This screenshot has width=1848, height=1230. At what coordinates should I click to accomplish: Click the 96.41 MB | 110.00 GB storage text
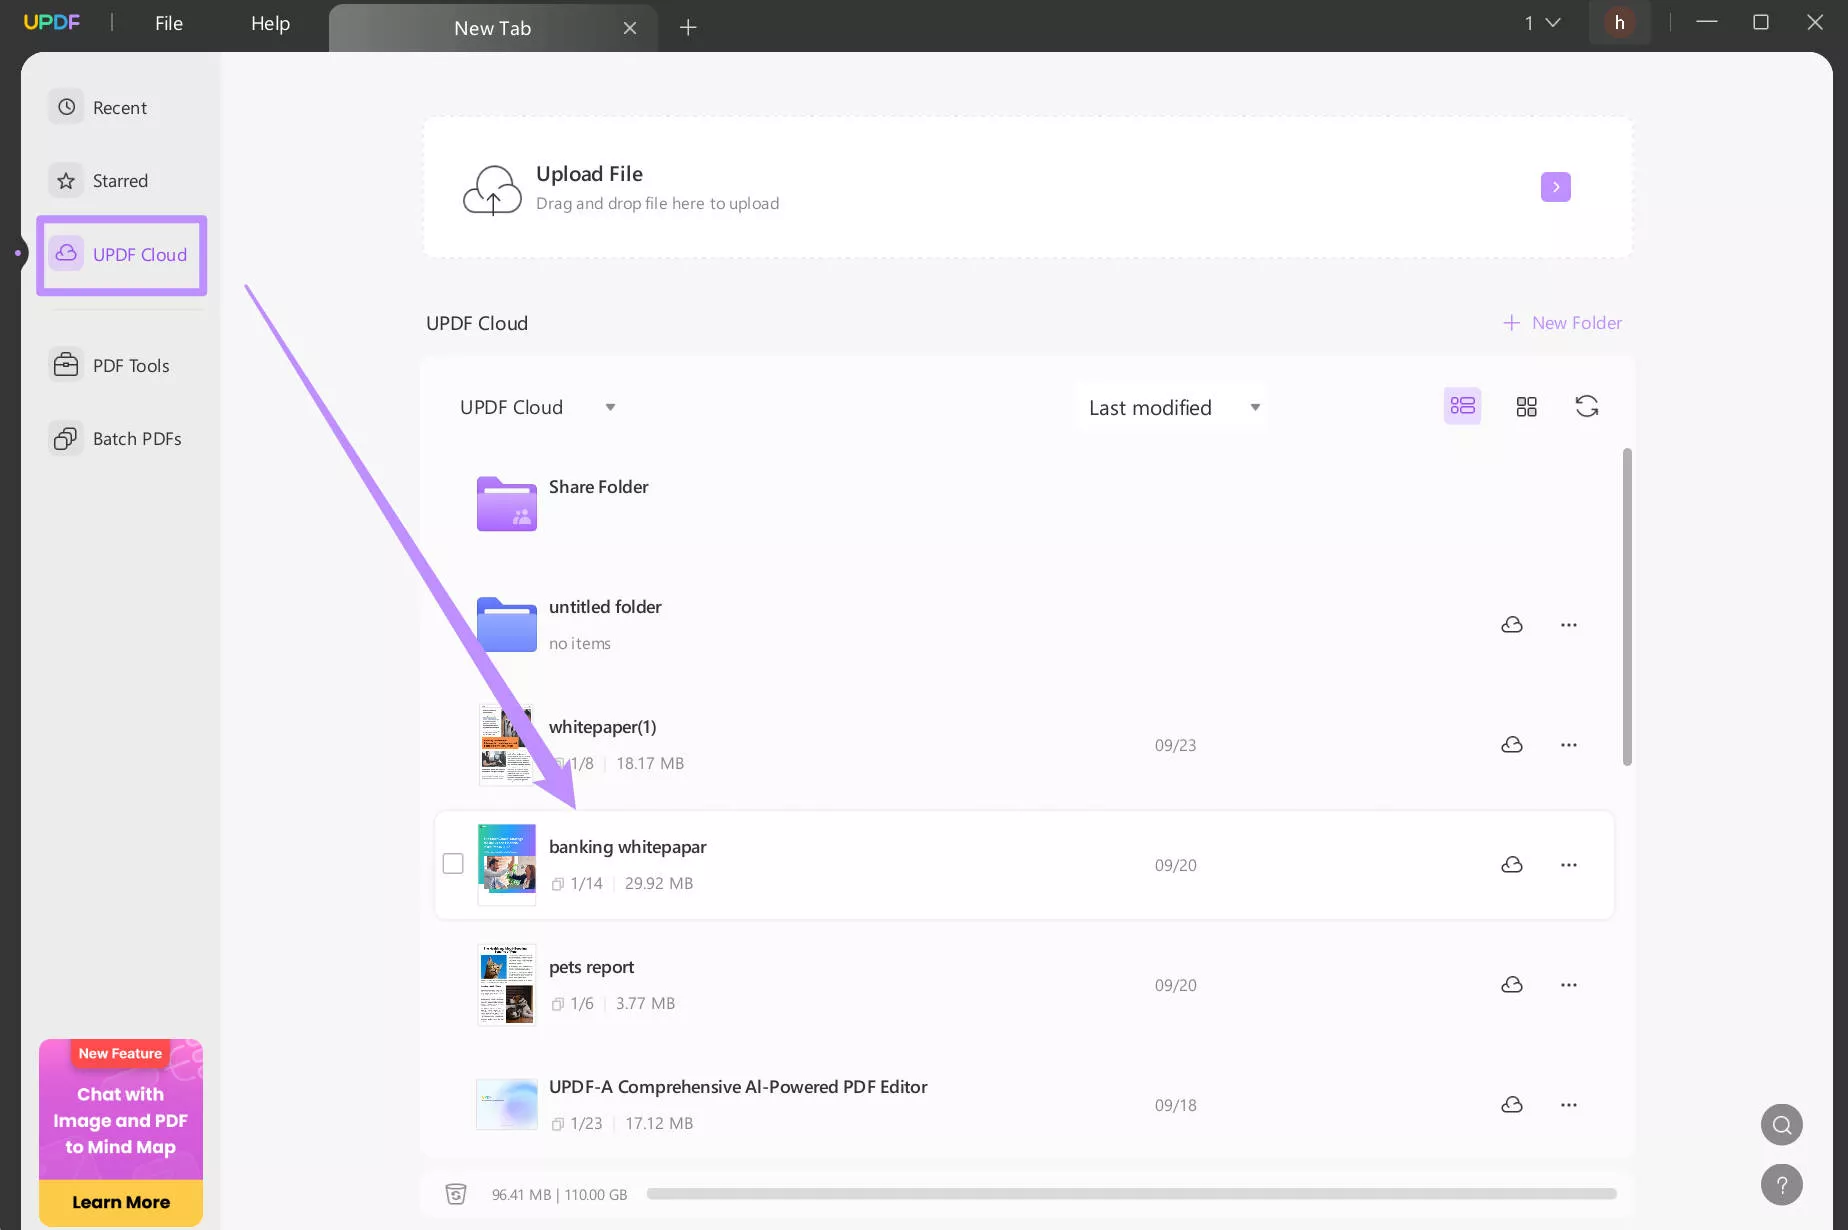(559, 1194)
